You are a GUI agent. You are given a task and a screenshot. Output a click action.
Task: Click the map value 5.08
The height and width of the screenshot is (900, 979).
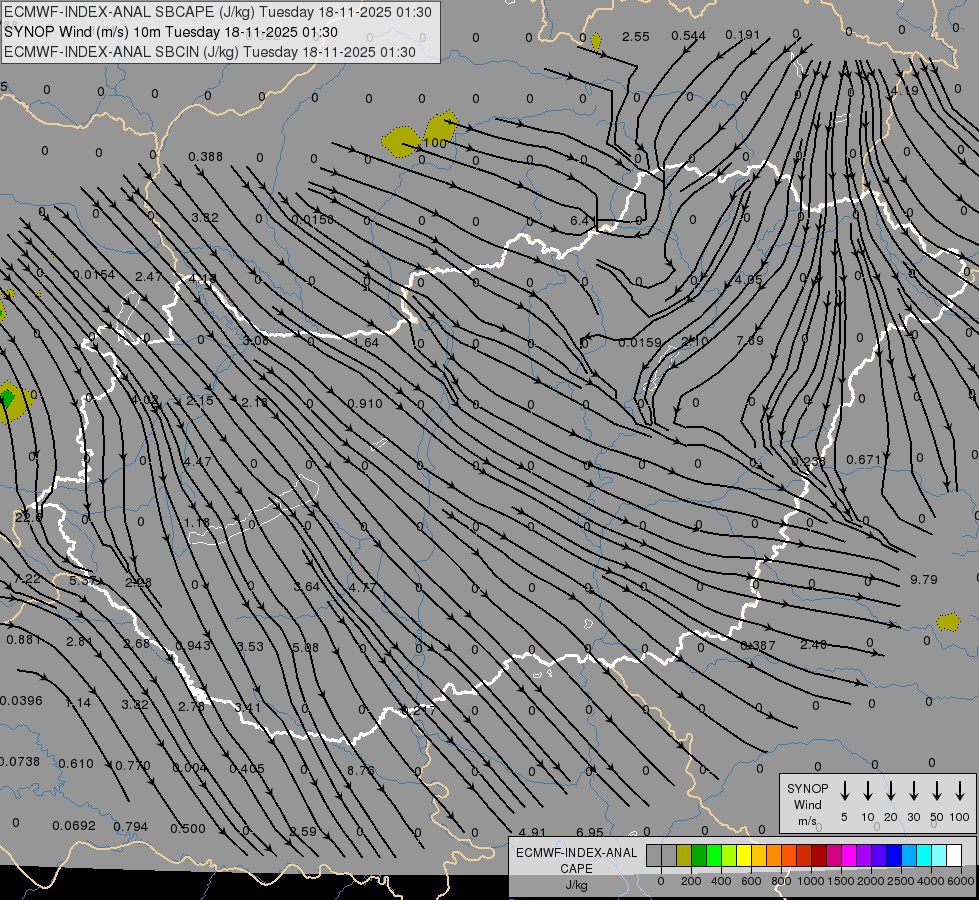click(305, 647)
